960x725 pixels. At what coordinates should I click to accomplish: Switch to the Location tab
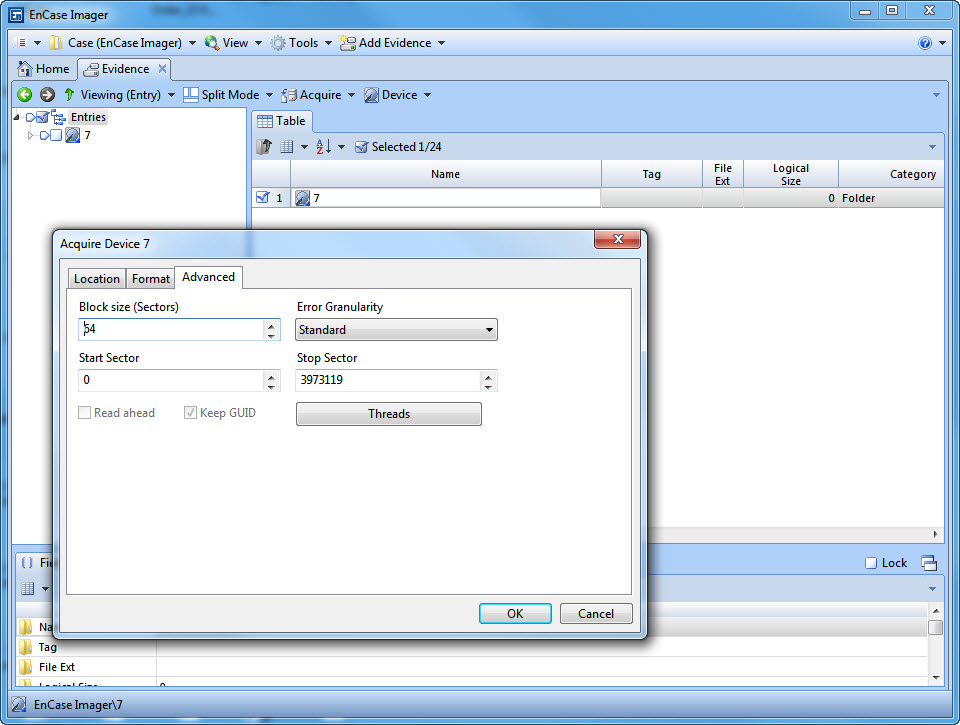coord(97,279)
